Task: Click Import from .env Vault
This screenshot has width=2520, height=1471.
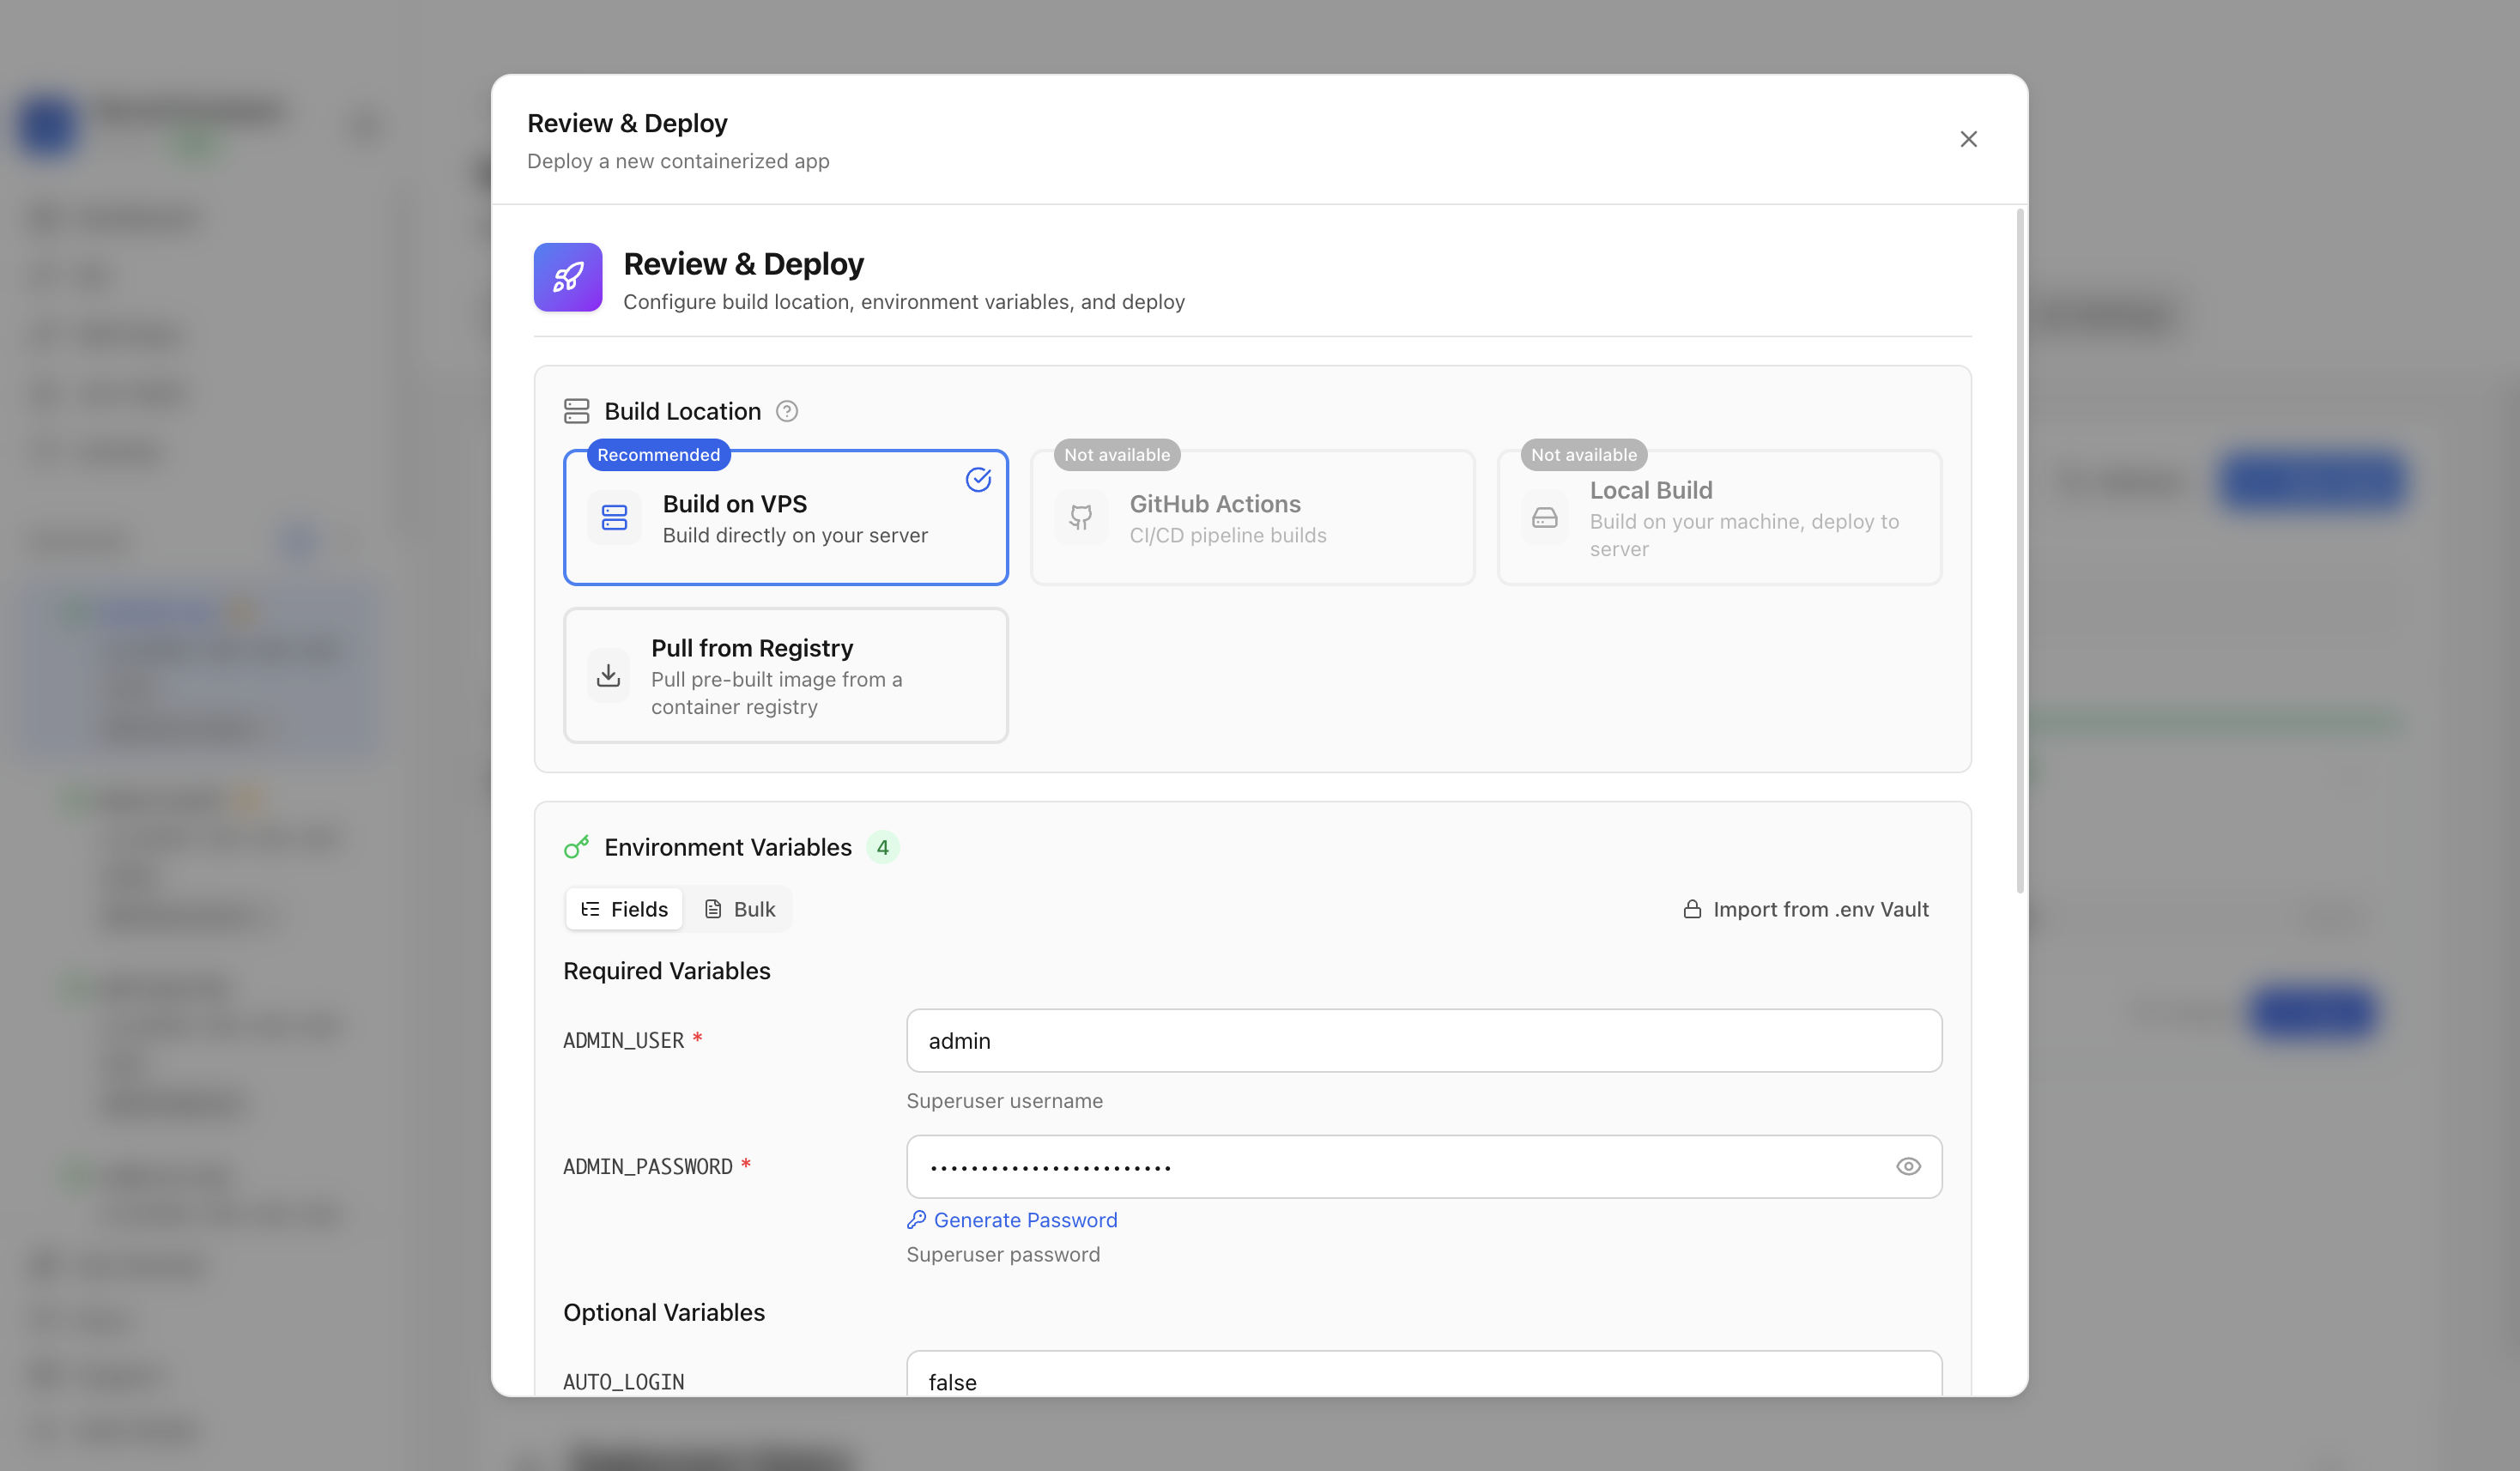Action: point(1805,909)
